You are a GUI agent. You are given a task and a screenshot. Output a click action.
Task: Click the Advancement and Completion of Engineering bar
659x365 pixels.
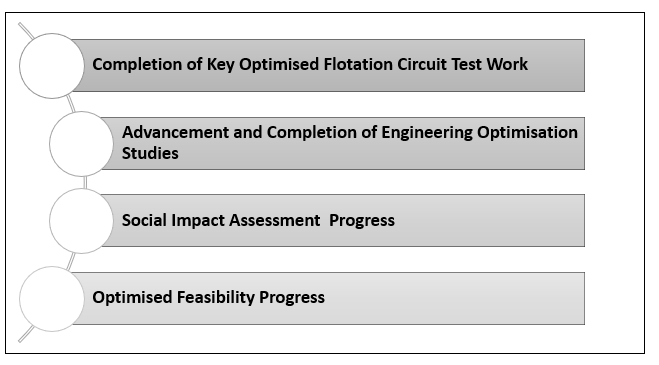(x=343, y=143)
